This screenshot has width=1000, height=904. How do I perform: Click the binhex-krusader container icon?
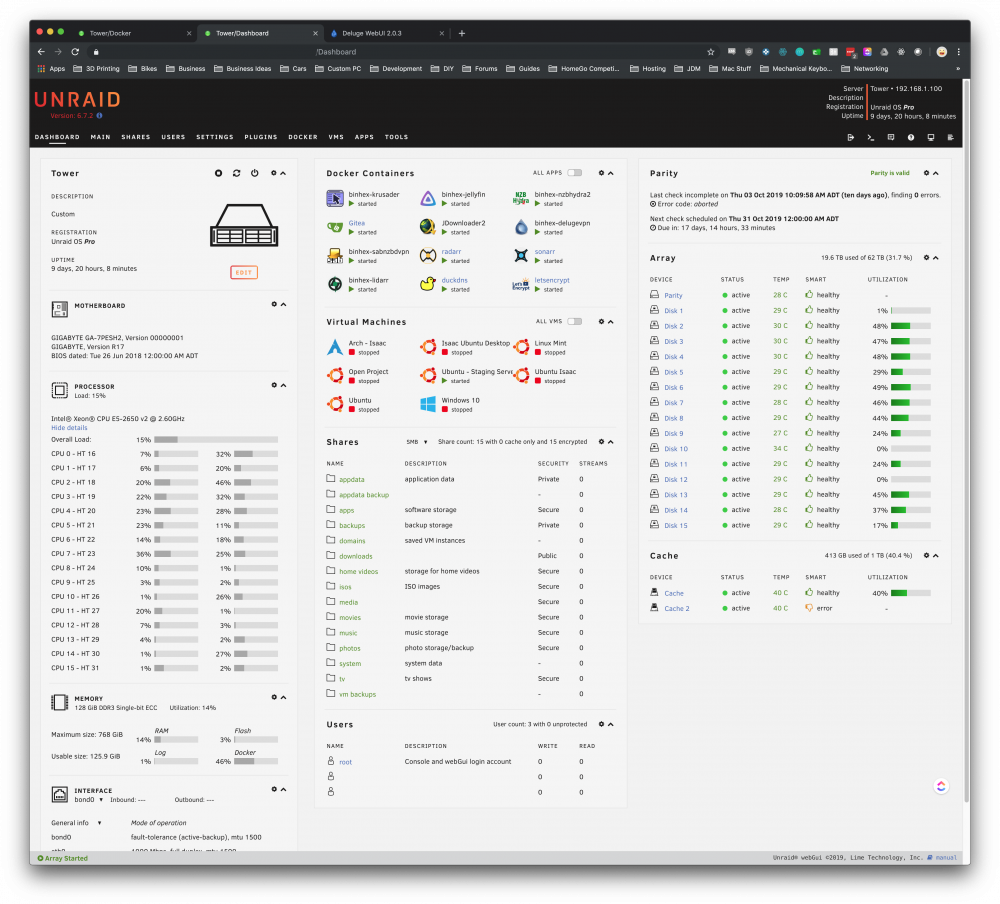tap(335, 198)
